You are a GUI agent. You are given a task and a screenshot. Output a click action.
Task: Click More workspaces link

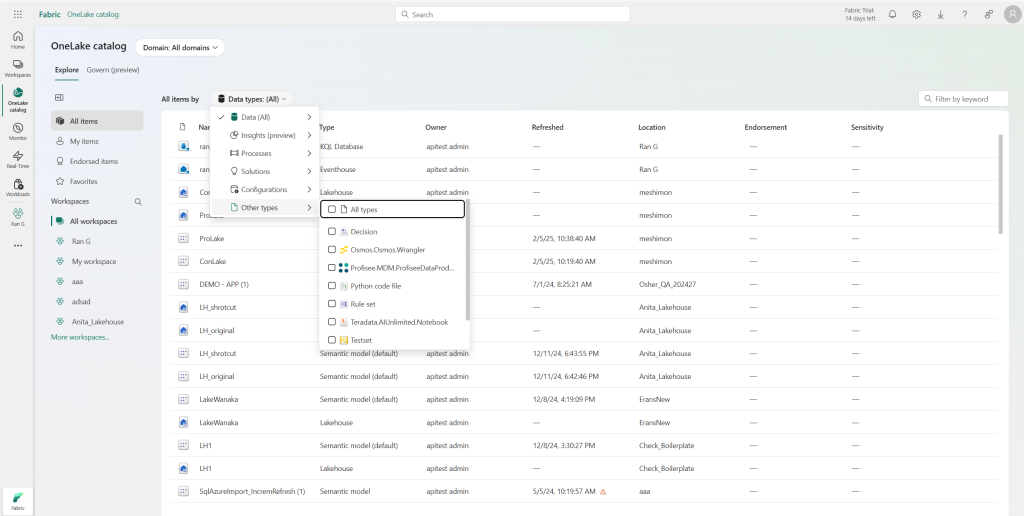[80, 337]
